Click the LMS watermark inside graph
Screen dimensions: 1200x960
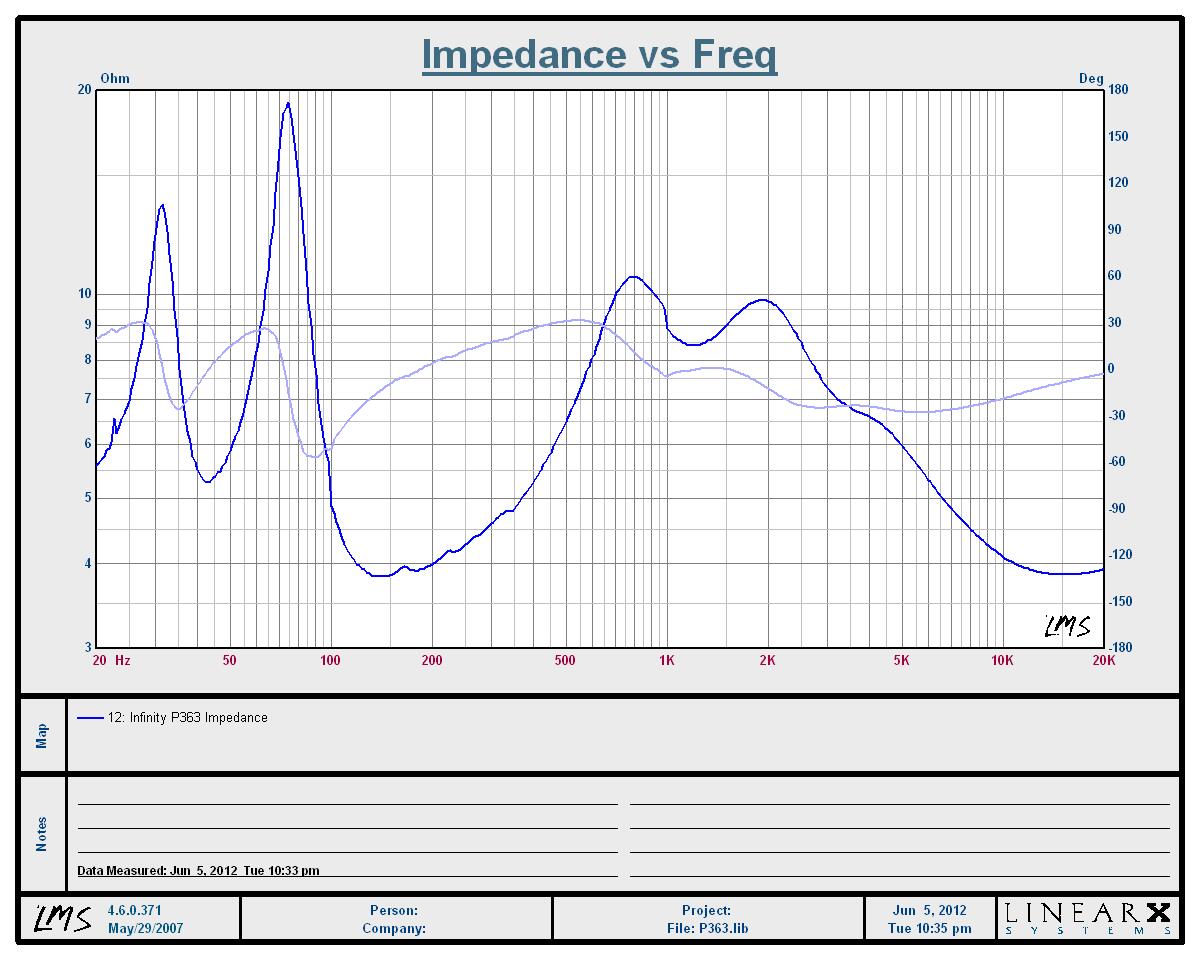(x=1067, y=626)
